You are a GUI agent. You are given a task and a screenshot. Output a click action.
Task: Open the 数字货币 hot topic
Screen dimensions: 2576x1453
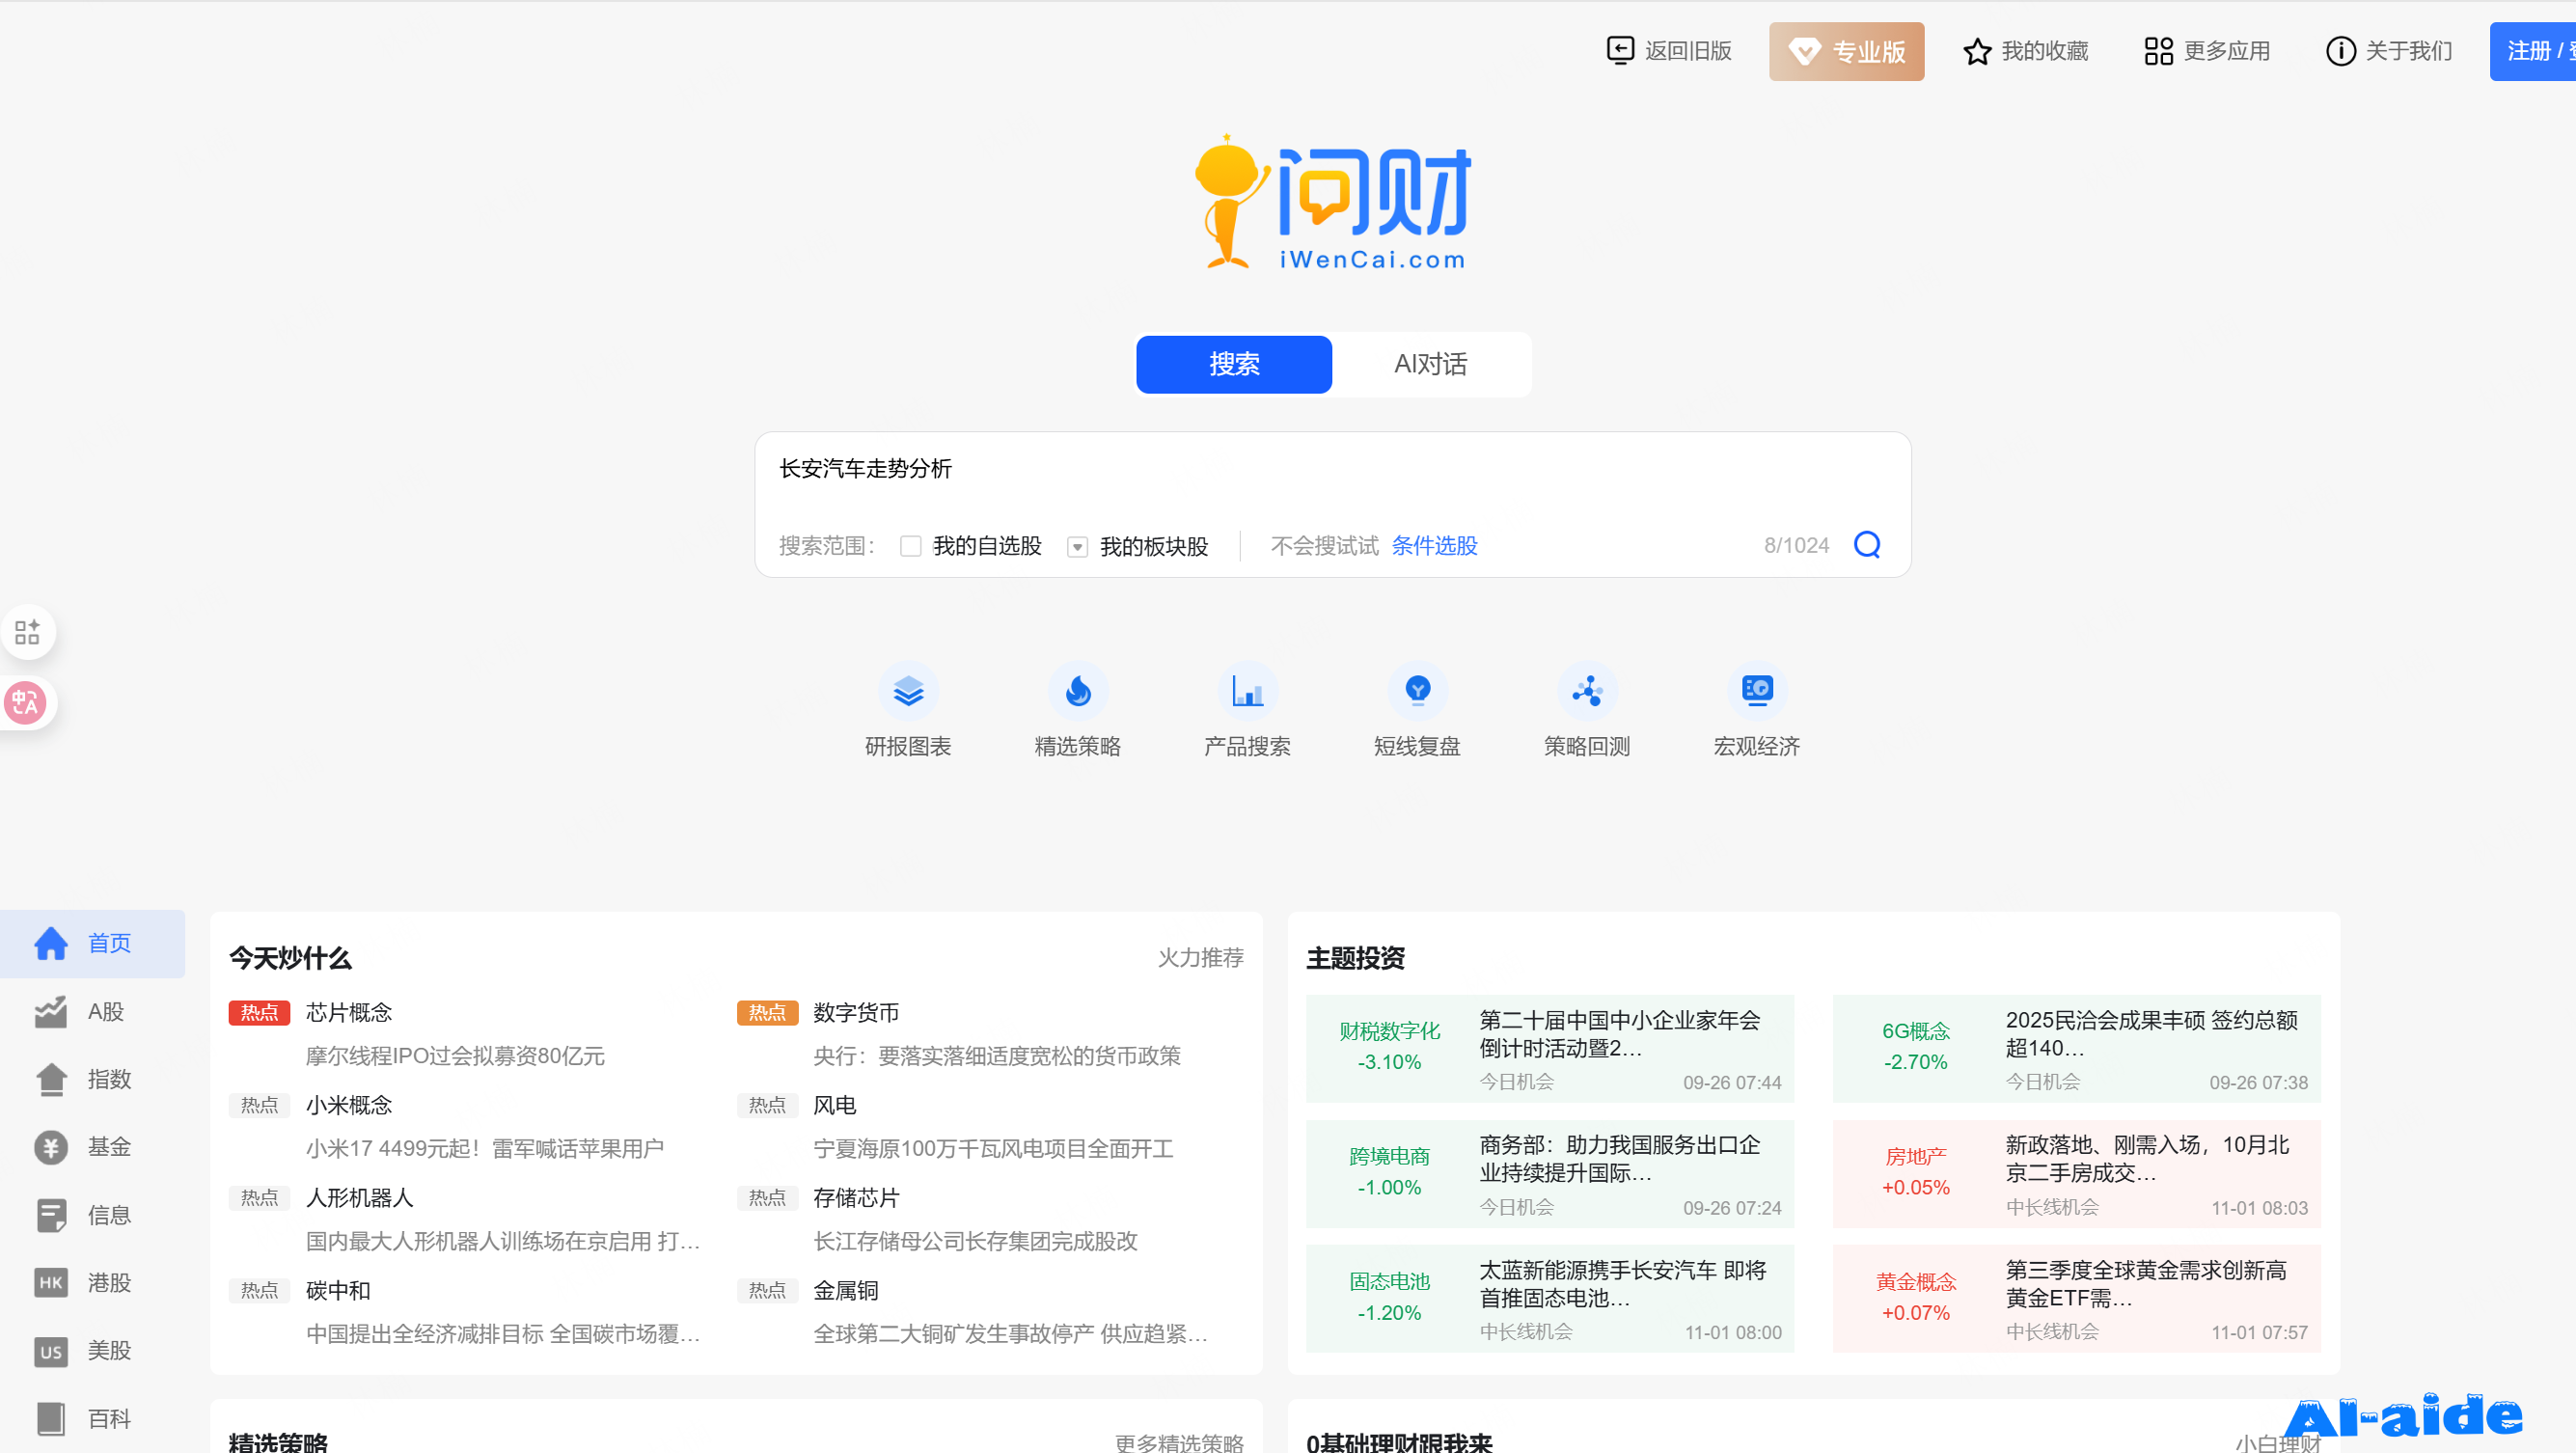856,1012
